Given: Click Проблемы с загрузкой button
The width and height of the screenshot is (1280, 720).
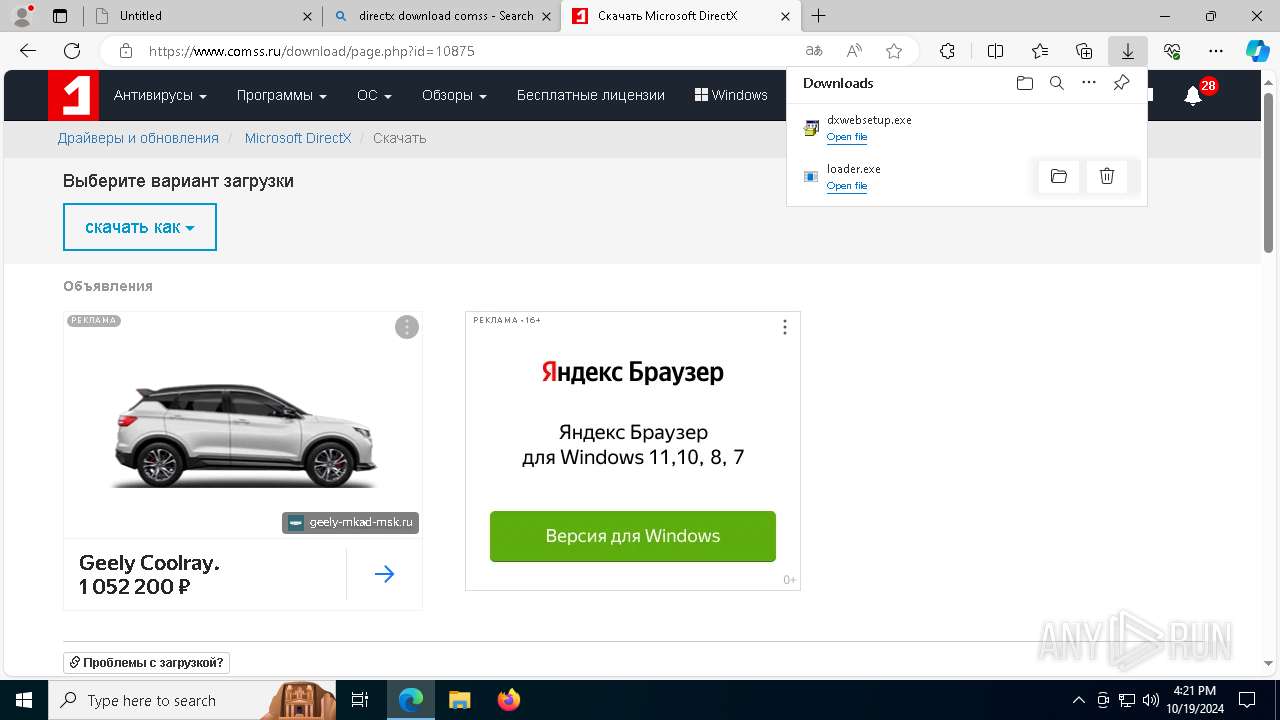Looking at the screenshot, I should click(x=147, y=662).
